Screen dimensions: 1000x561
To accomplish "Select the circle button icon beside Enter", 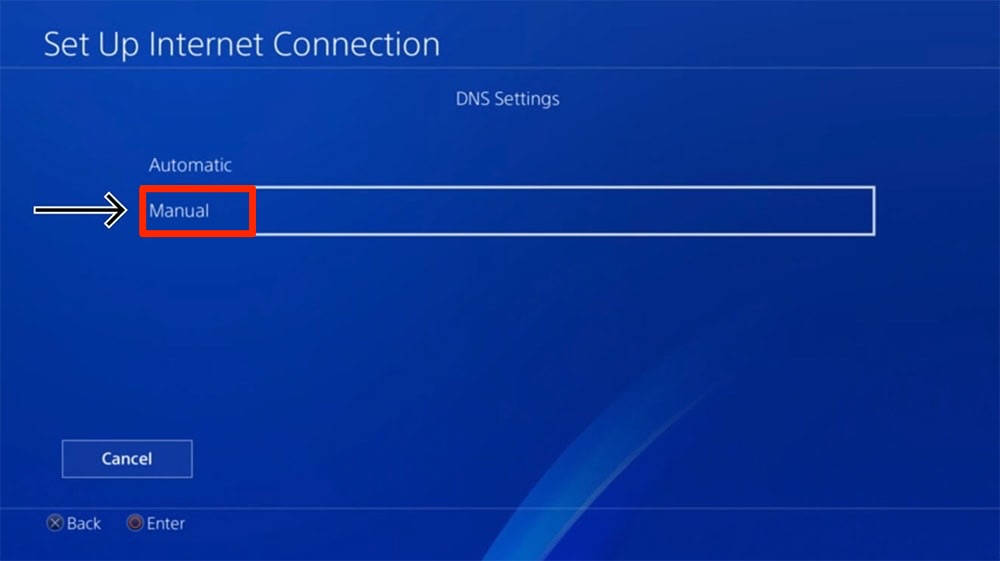I will 135,523.
